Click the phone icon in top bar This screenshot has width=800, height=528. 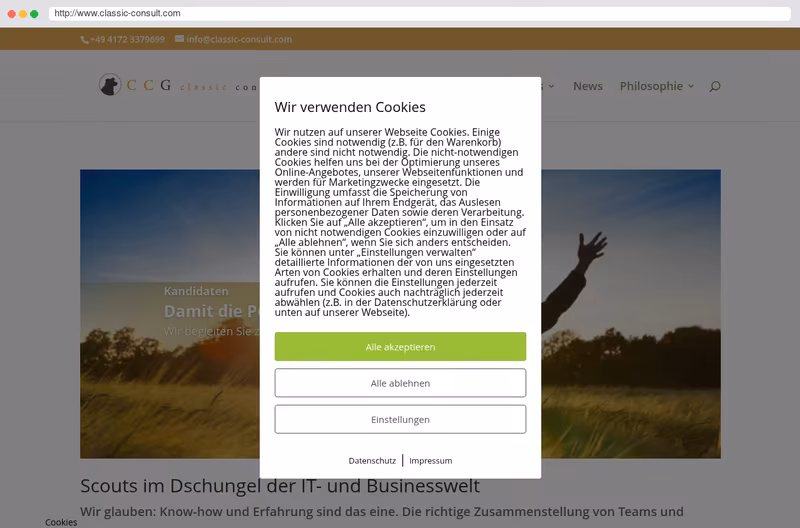point(84,40)
